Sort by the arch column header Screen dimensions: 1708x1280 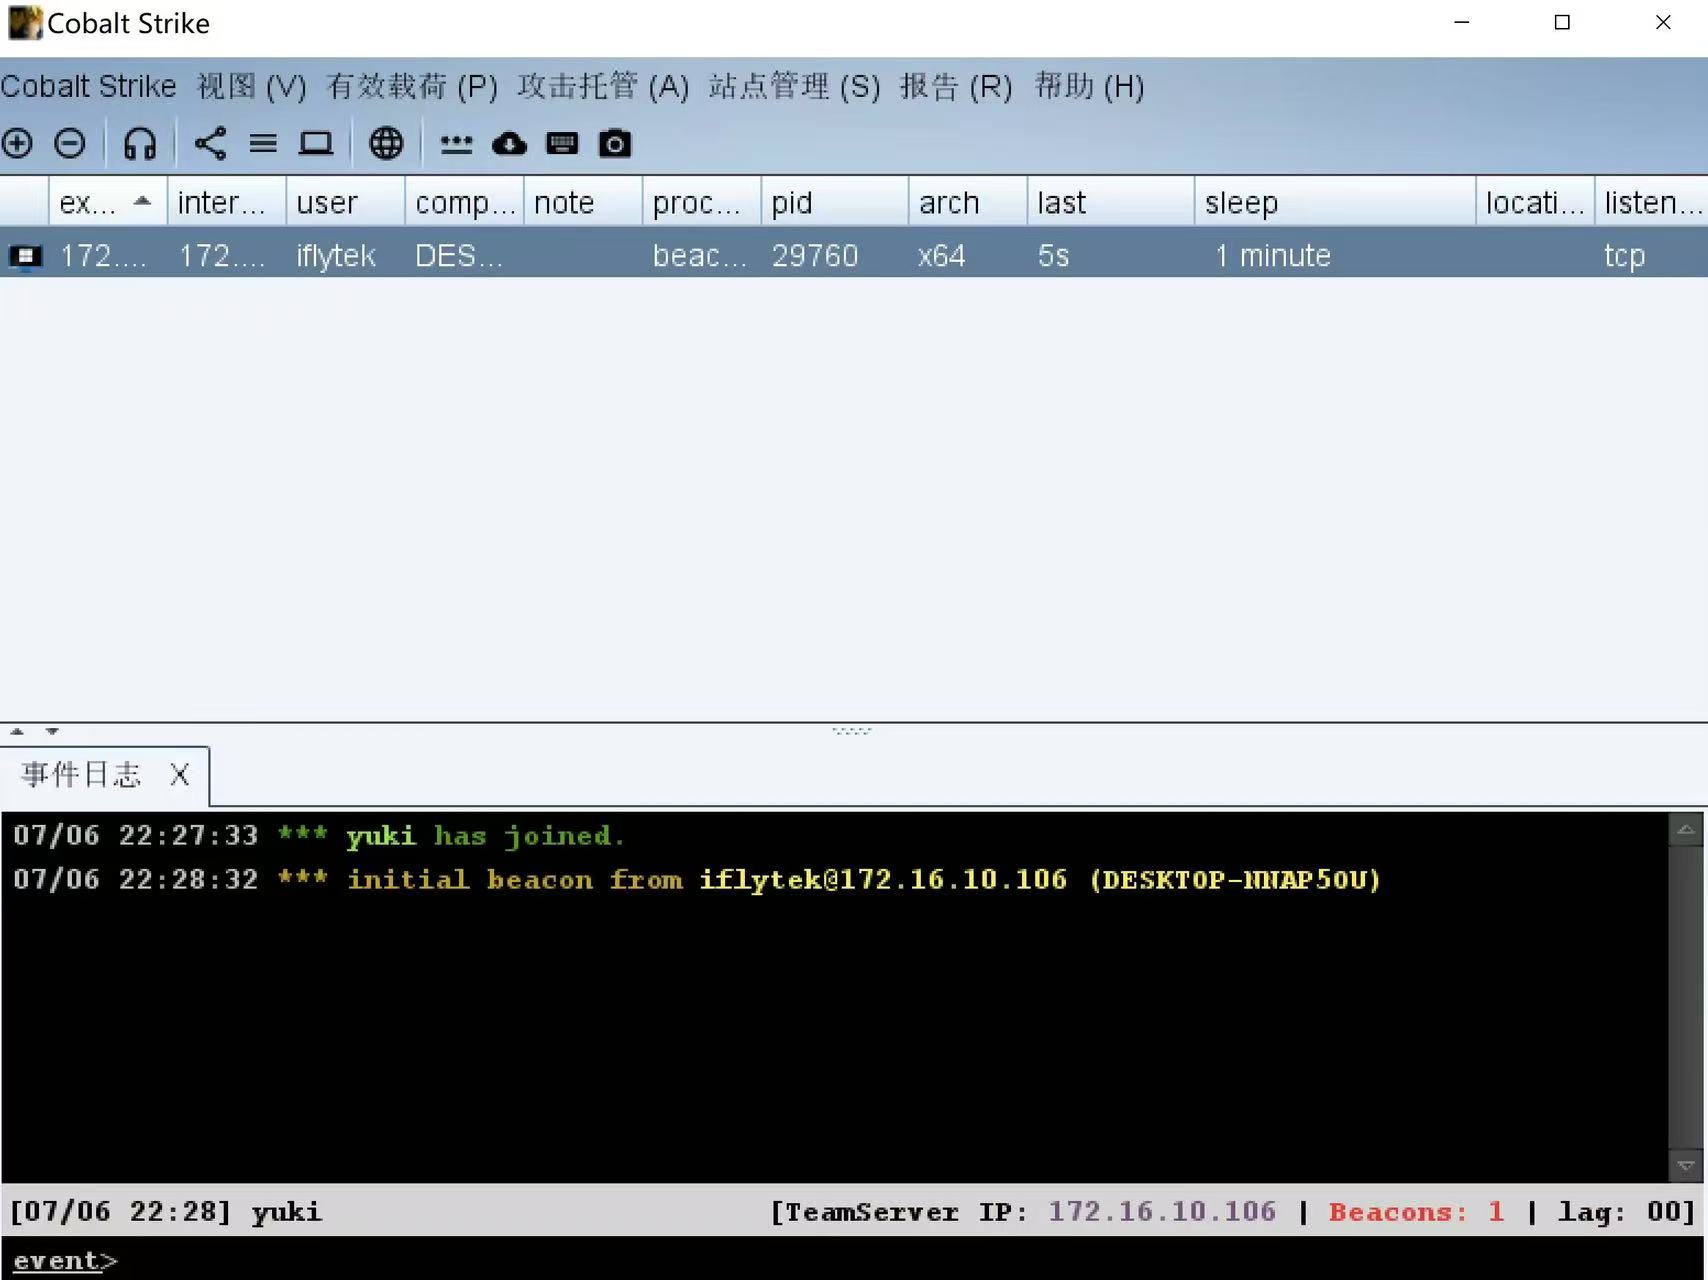point(968,203)
